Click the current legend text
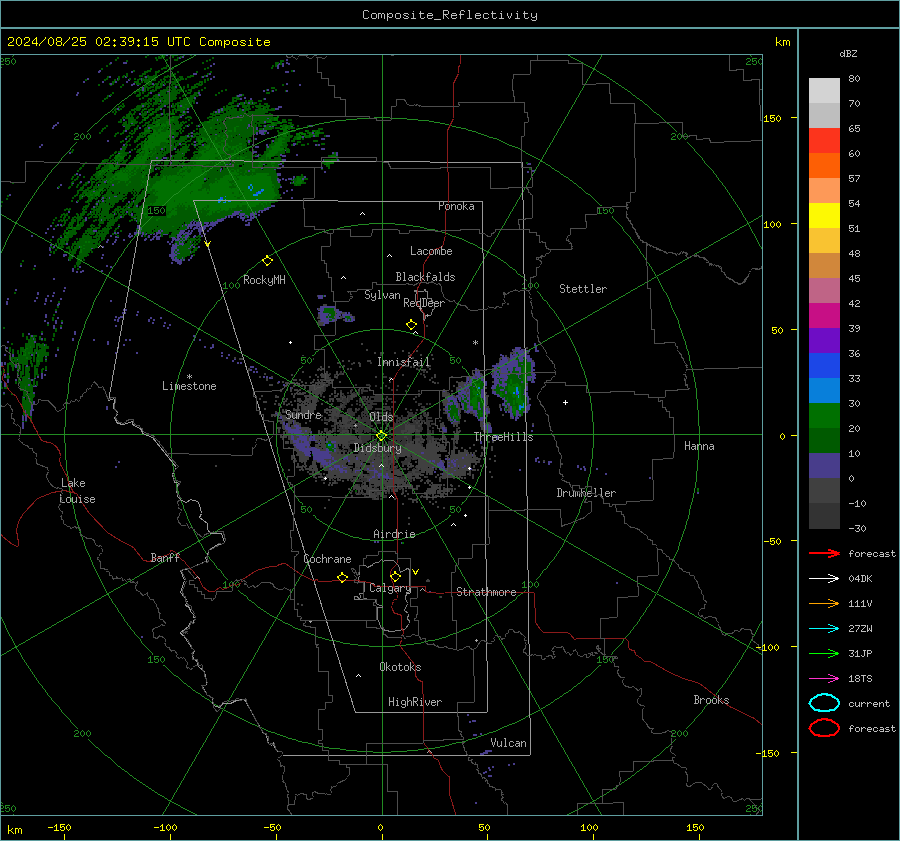This screenshot has width=900, height=841. [x=869, y=703]
